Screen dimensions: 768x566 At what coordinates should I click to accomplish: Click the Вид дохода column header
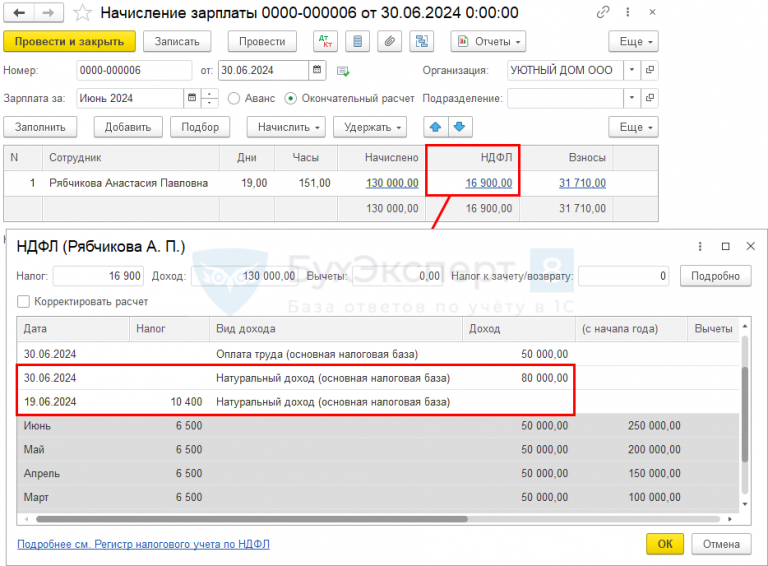[336, 329]
